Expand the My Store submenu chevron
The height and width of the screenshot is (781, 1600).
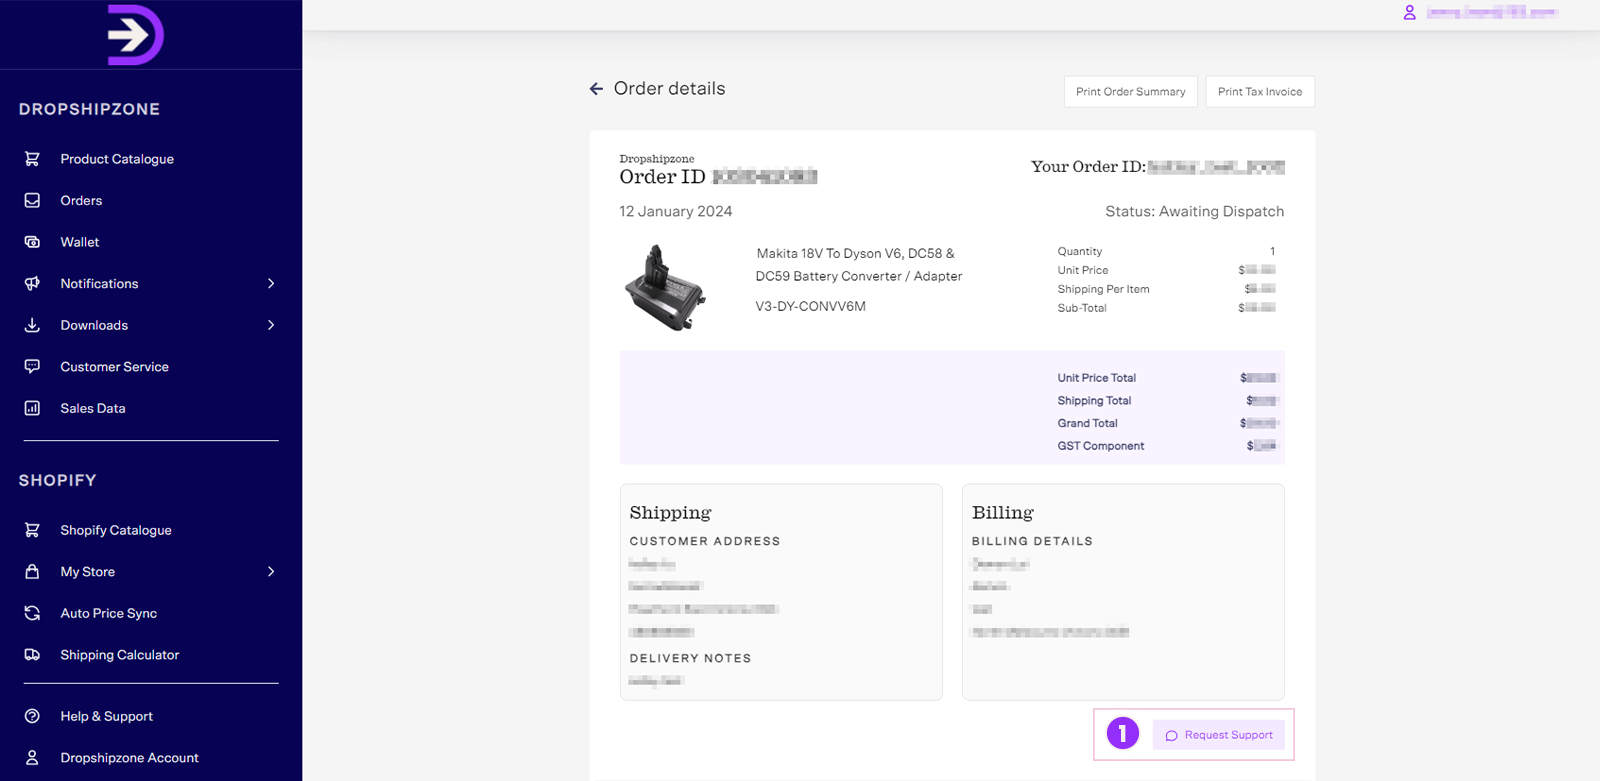tap(271, 572)
